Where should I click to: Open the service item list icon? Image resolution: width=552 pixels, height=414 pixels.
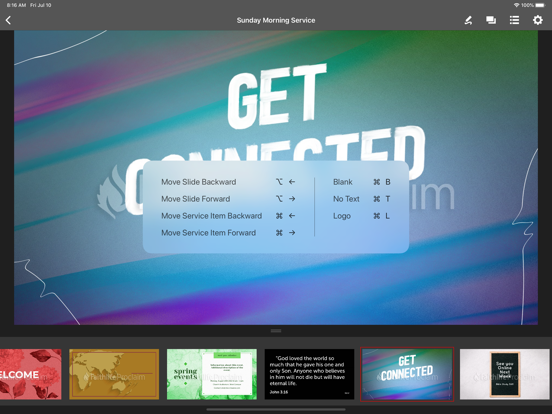pyautogui.click(x=514, y=20)
